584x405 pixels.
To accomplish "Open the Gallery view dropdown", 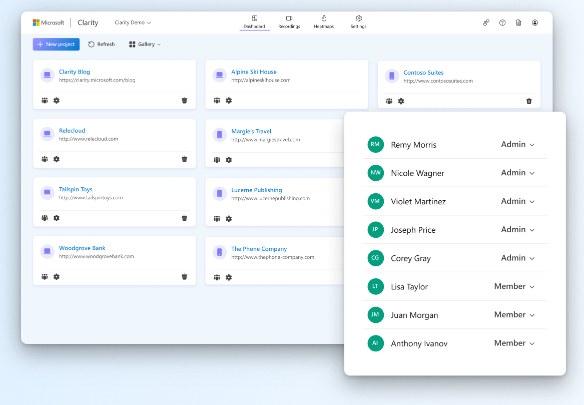I will click(145, 44).
